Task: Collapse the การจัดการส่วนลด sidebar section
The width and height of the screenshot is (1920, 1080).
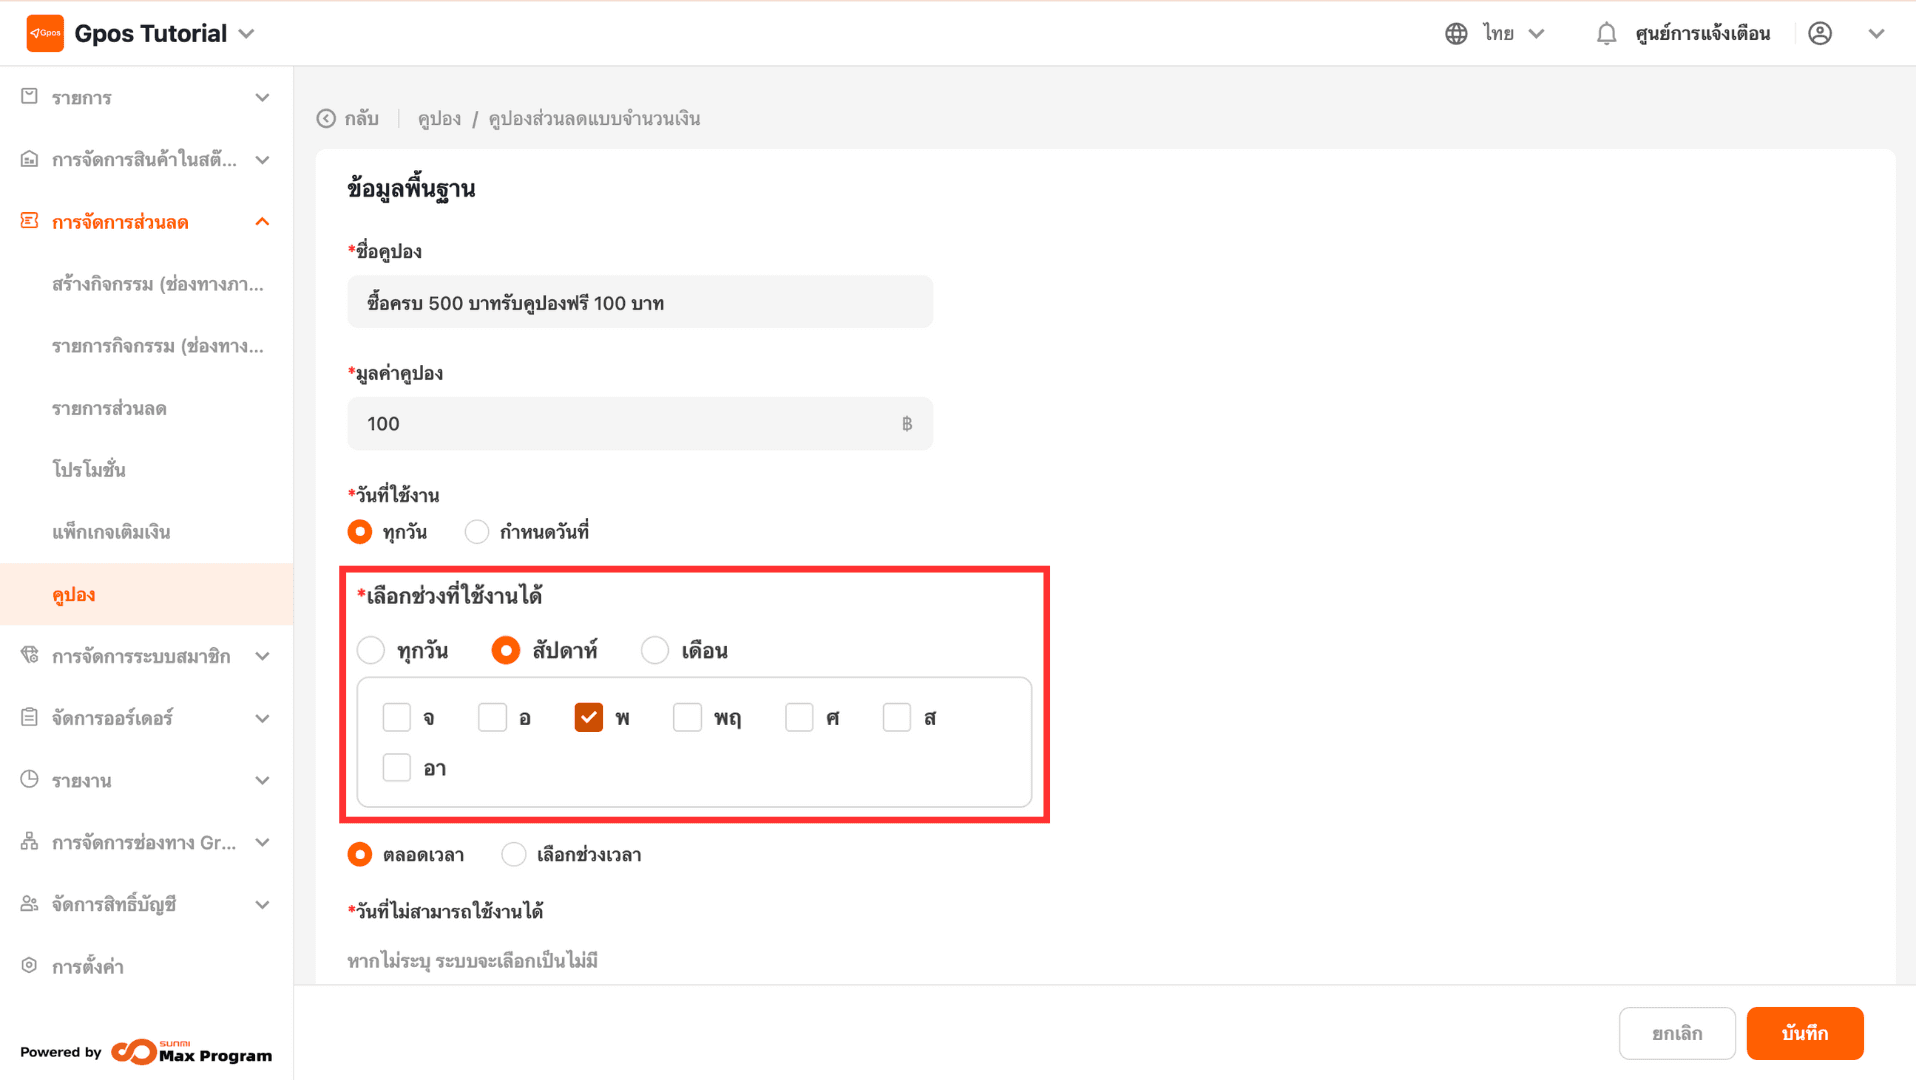Action: pyautogui.click(x=262, y=222)
